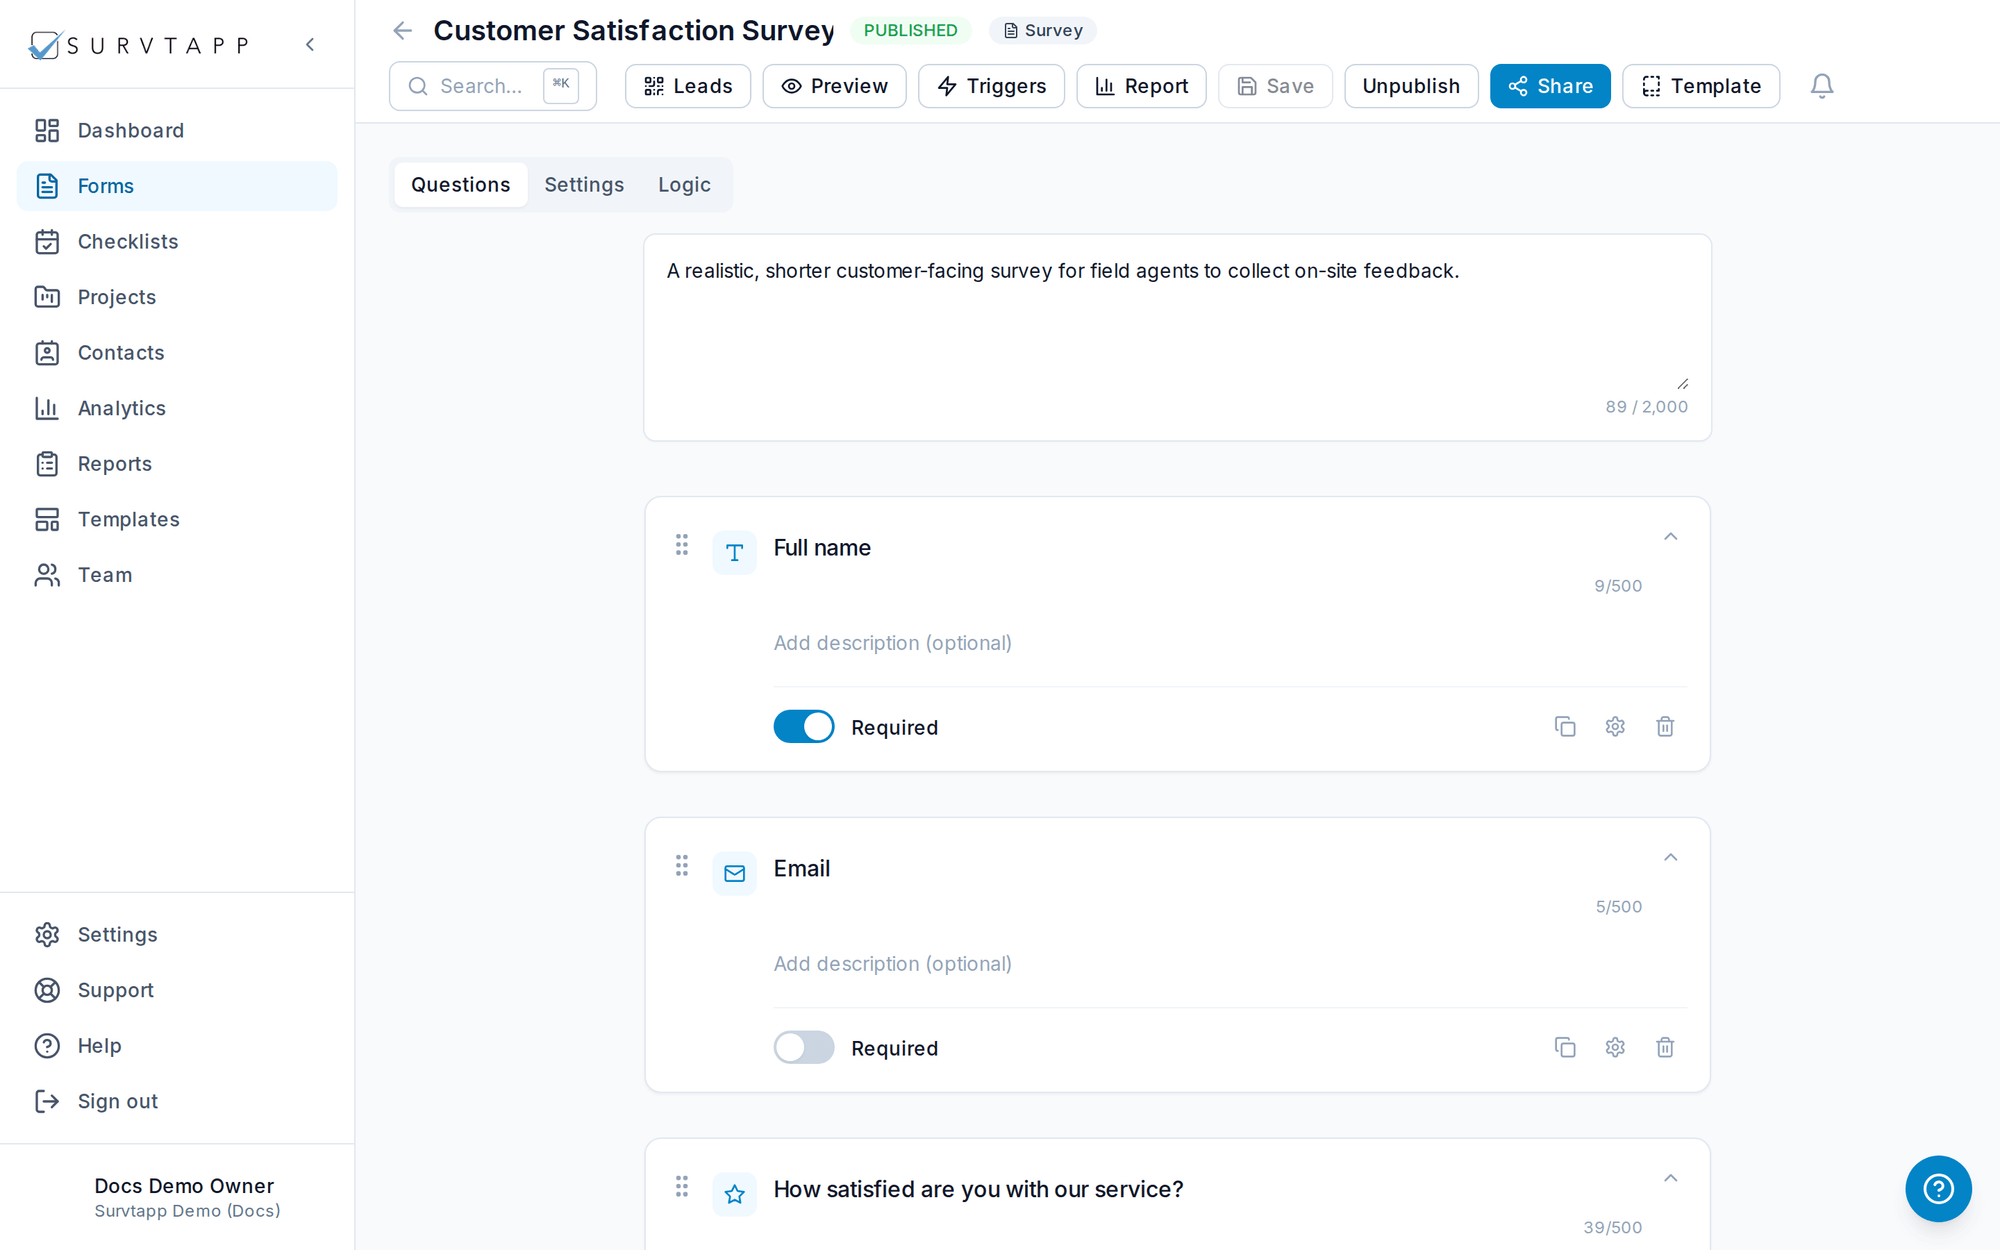The width and height of the screenshot is (2000, 1250).
Task: Open settings gear for Email question
Action: click(x=1615, y=1047)
